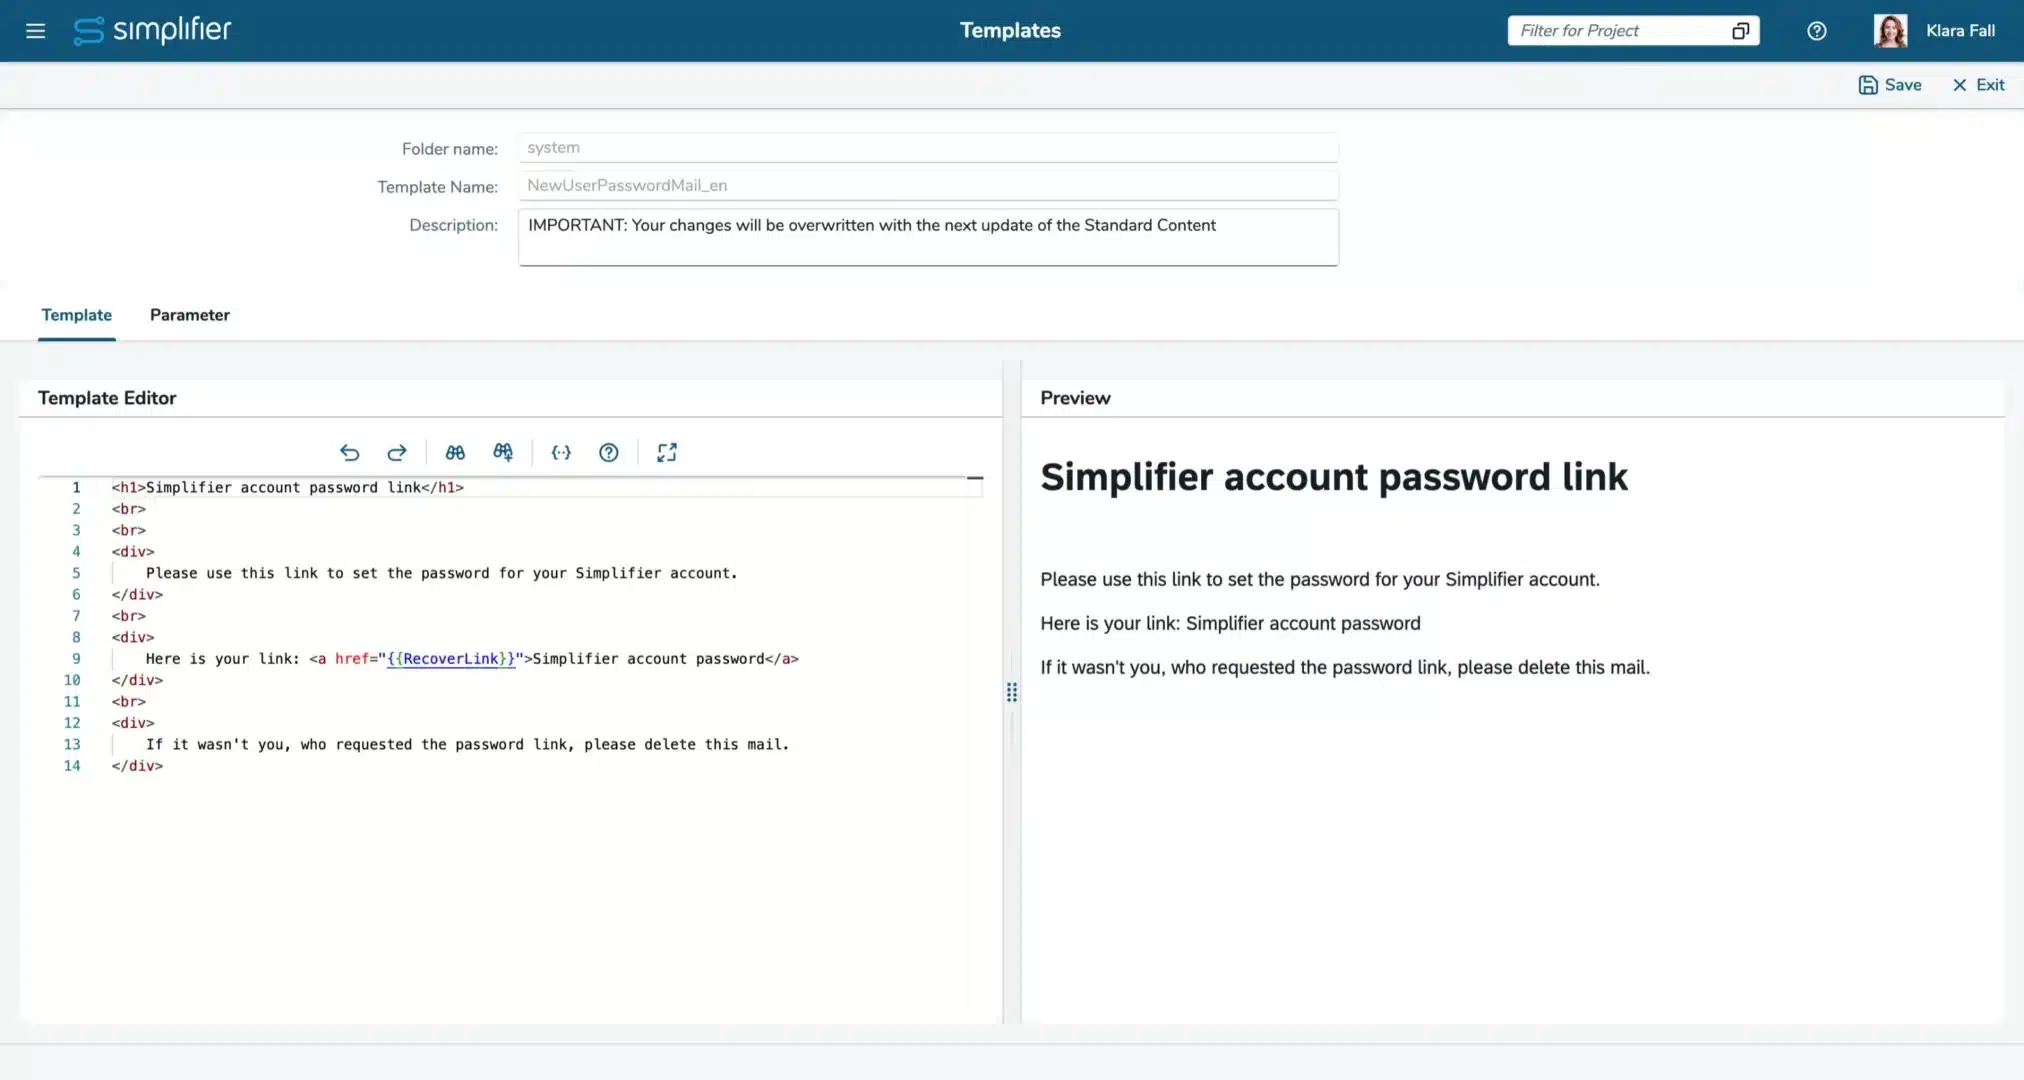Click the redo arrow in editor toolbar
This screenshot has height=1080, width=2024.
pyautogui.click(x=397, y=453)
